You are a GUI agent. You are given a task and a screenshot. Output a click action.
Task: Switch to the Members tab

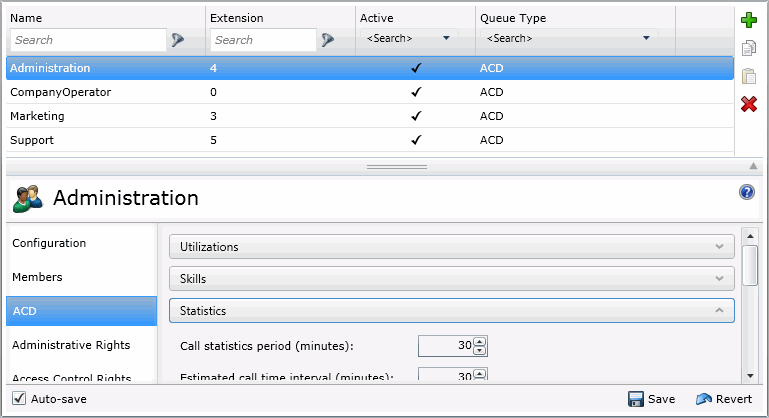37,277
